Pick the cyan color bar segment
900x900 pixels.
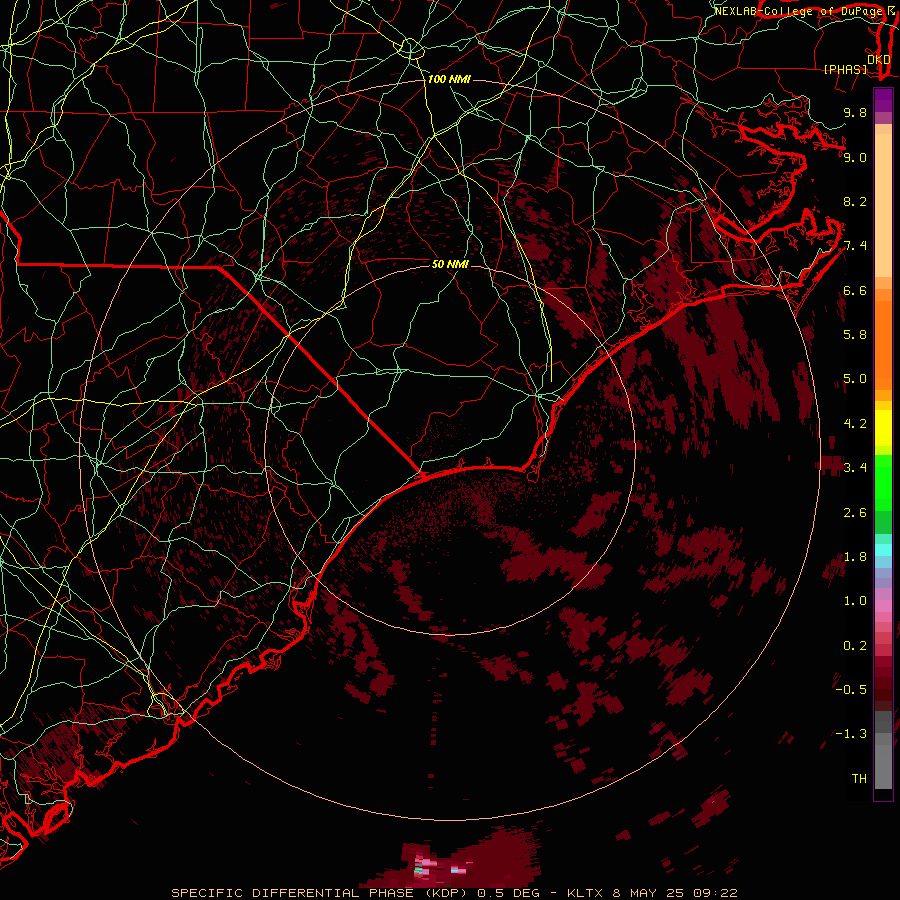coord(883,550)
